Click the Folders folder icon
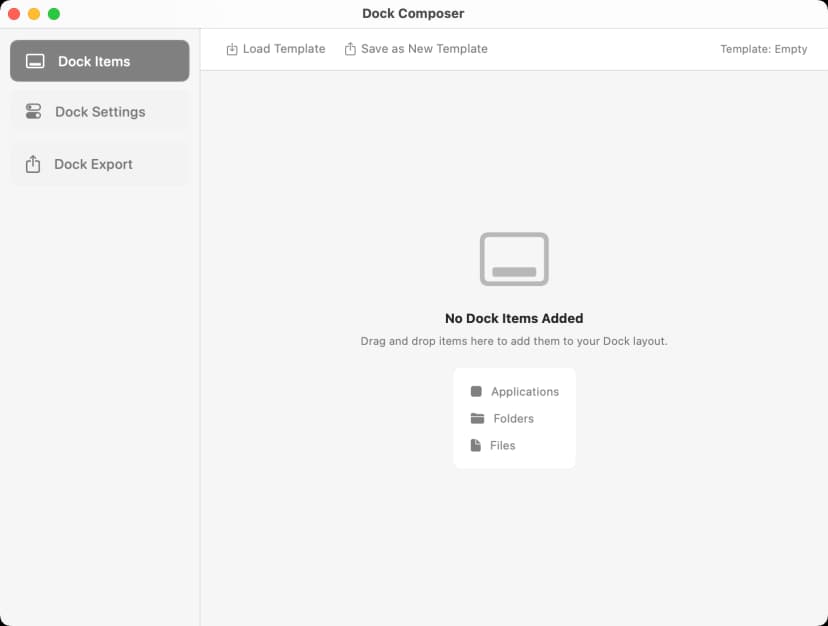Screen dimensions: 828x626 click(477, 419)
